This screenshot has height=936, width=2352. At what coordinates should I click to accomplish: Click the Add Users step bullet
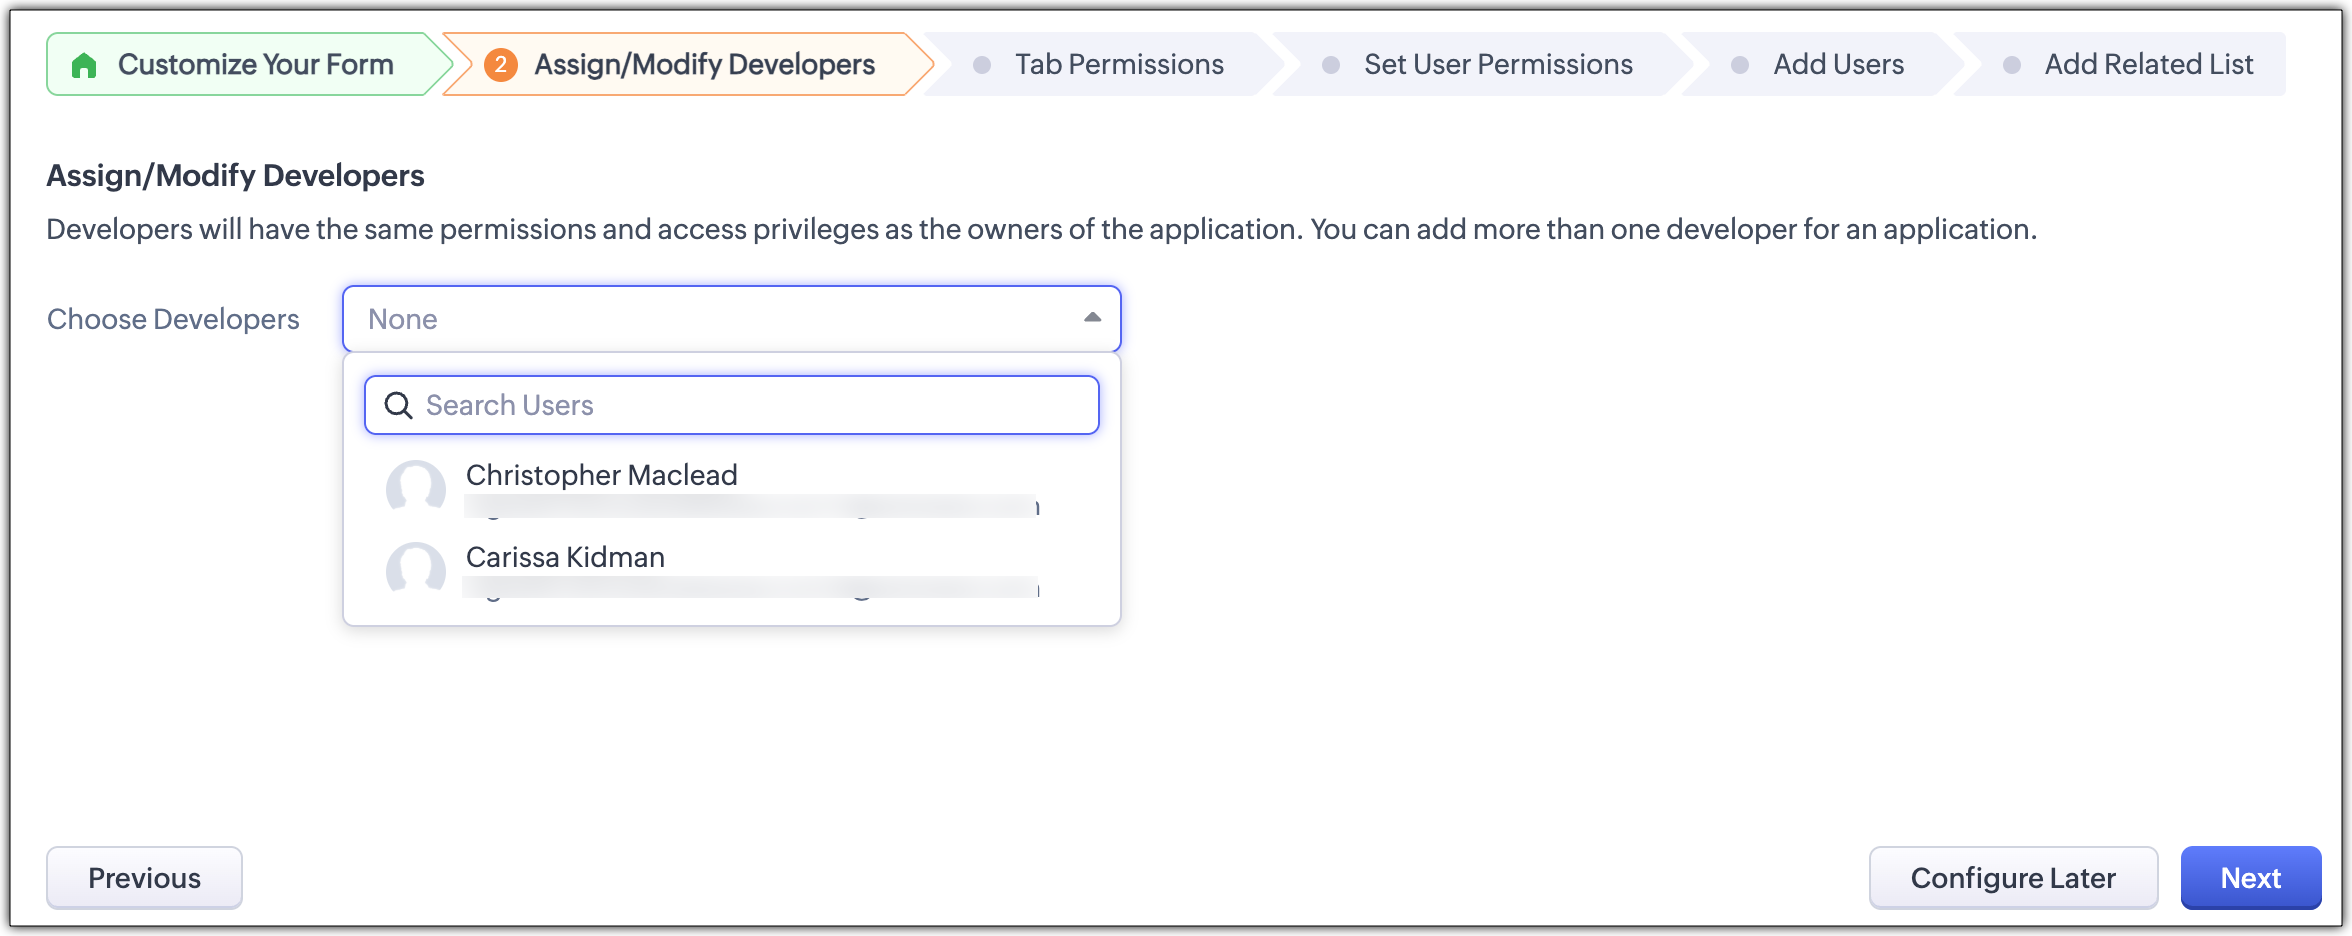tap(1740, 65)
